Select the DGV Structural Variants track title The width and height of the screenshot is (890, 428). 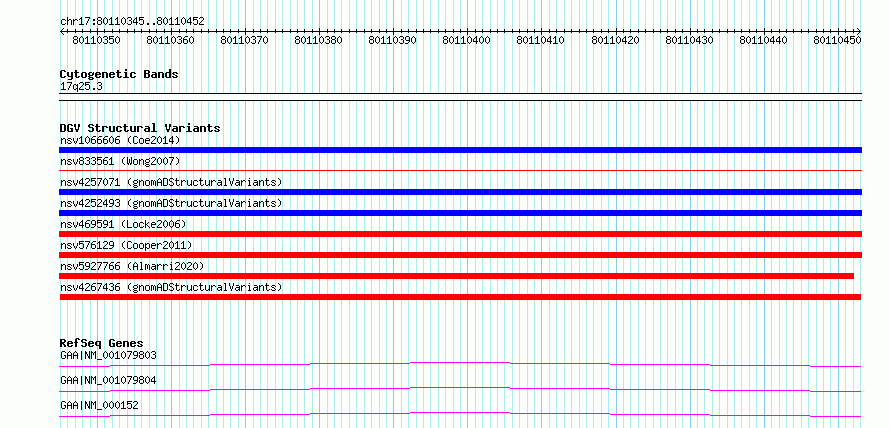tap(140, 128)
